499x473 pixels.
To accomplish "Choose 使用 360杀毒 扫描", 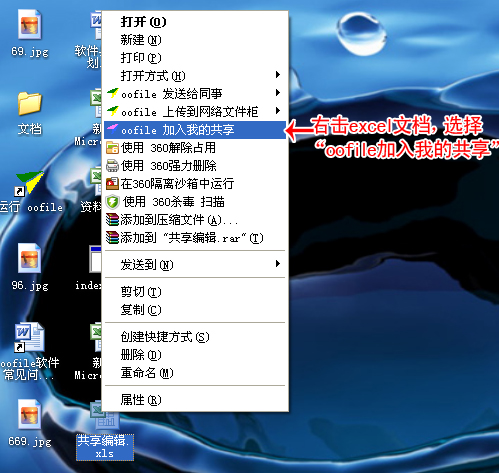I will click(195, 202).
